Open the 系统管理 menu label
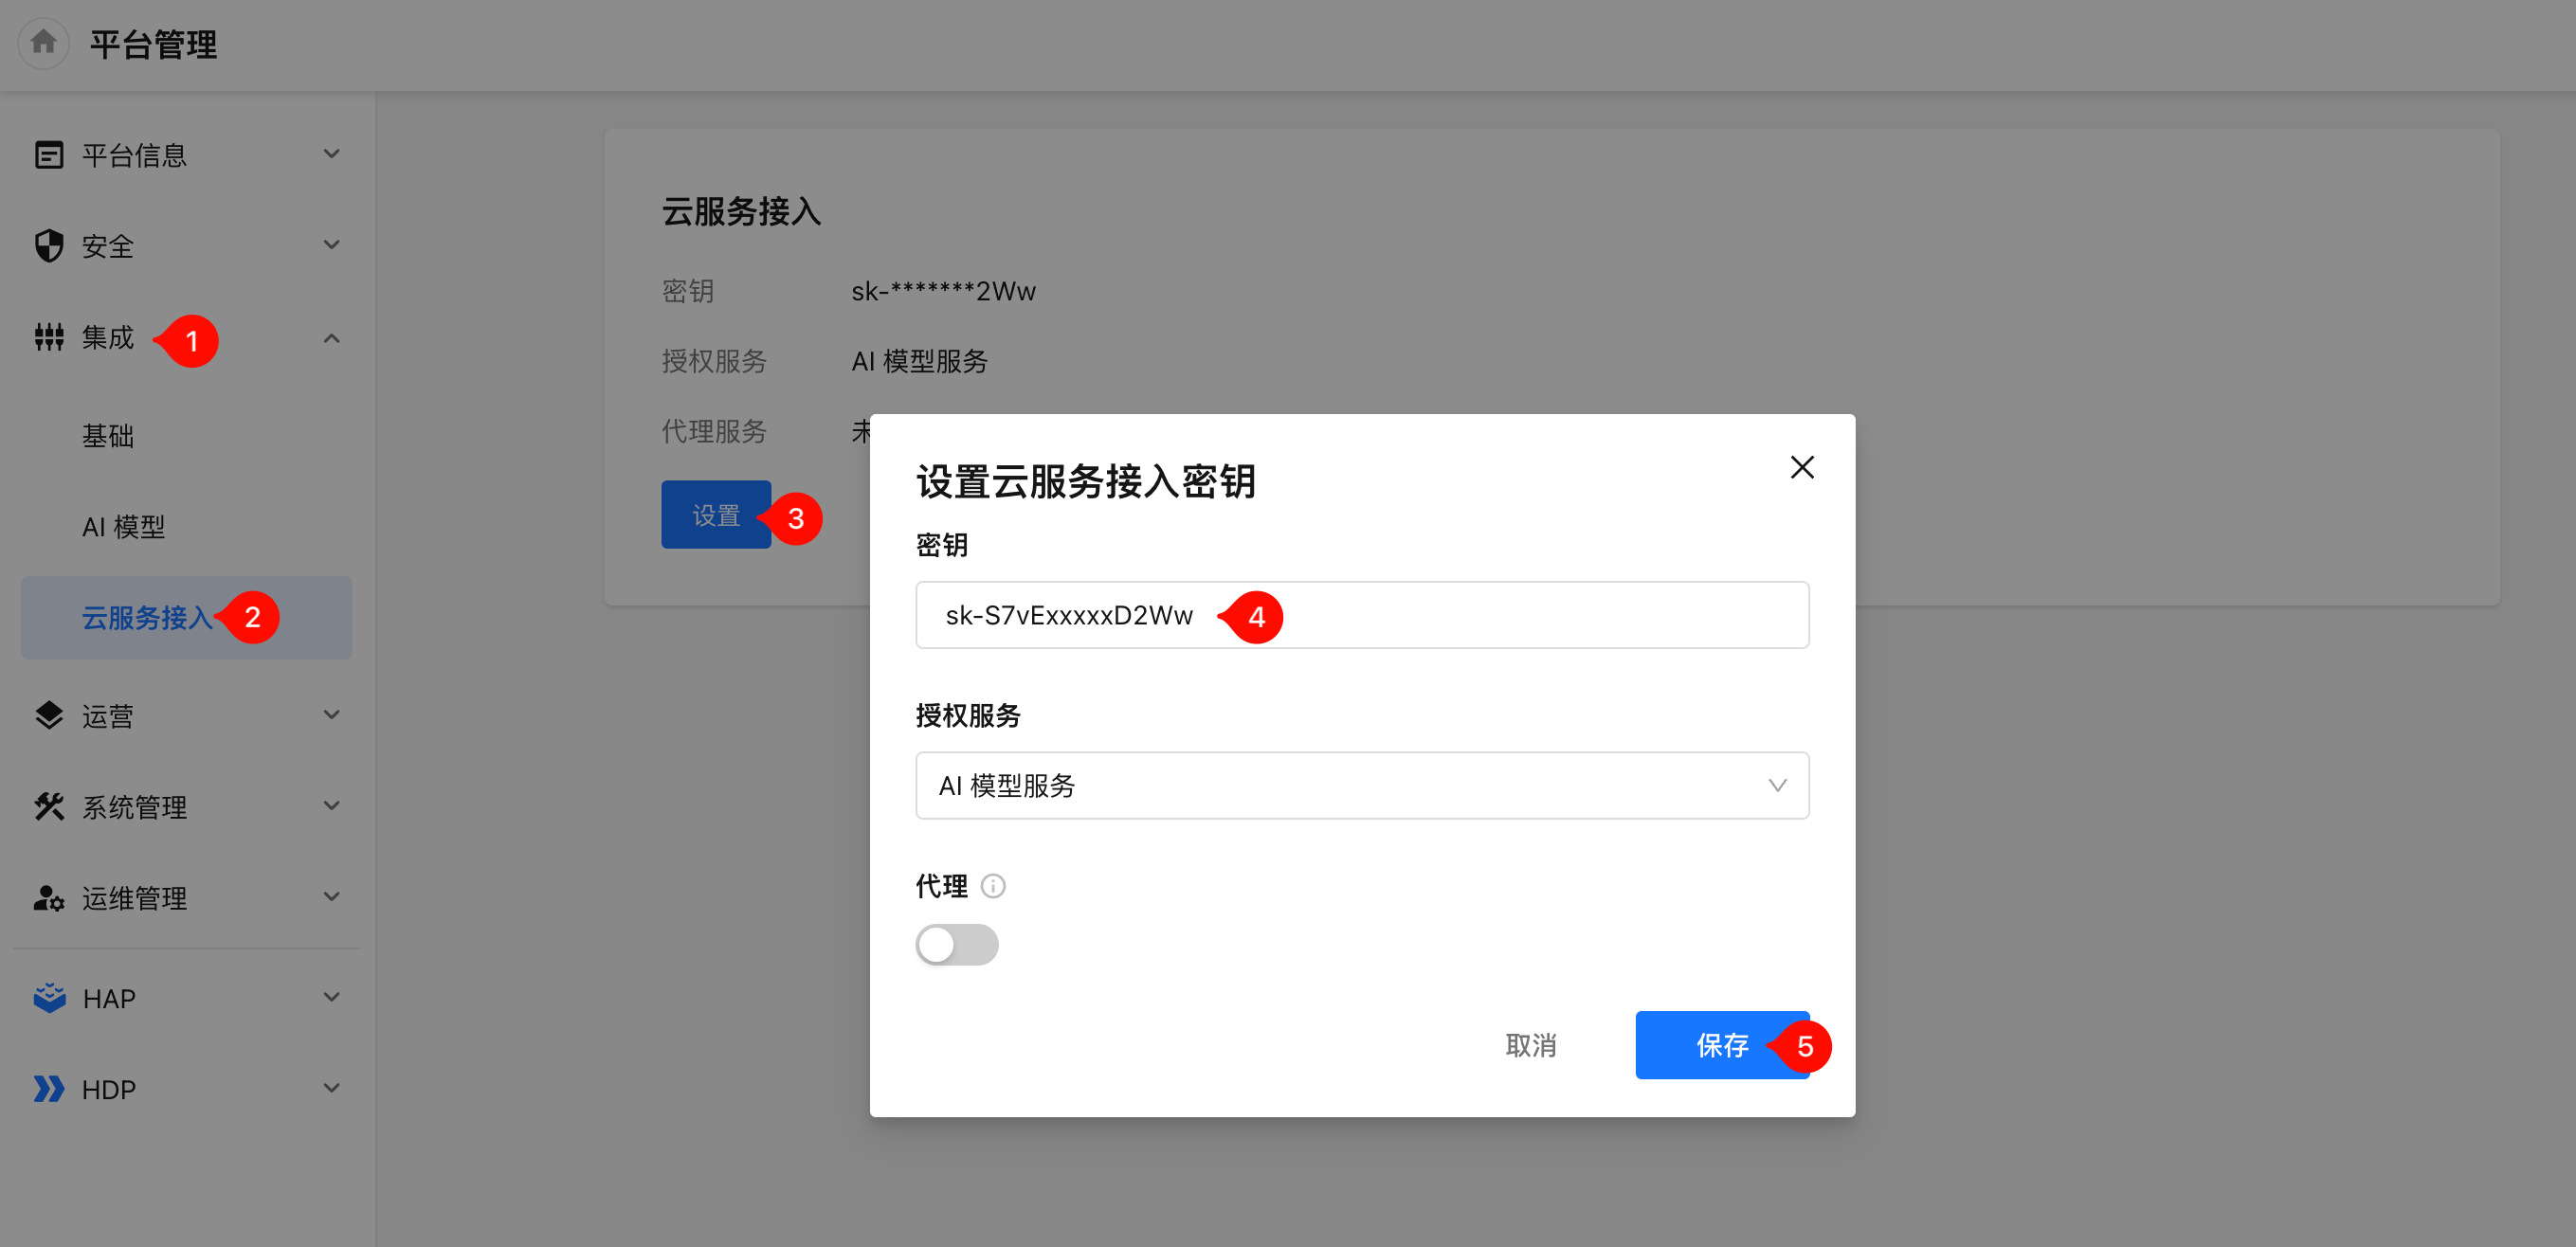Image resolution: width=2576 pixels, height=1247 pixels. click(134, 807)
